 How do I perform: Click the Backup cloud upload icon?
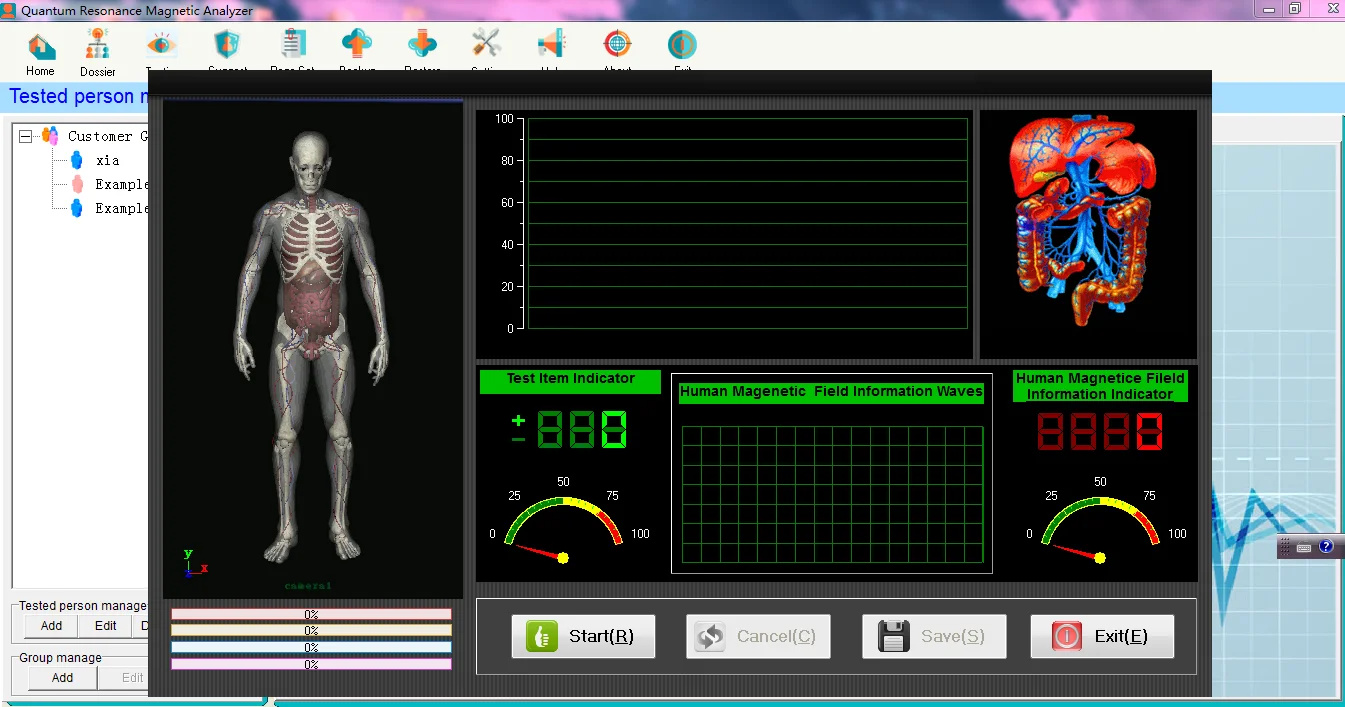(x=357, y=45)
